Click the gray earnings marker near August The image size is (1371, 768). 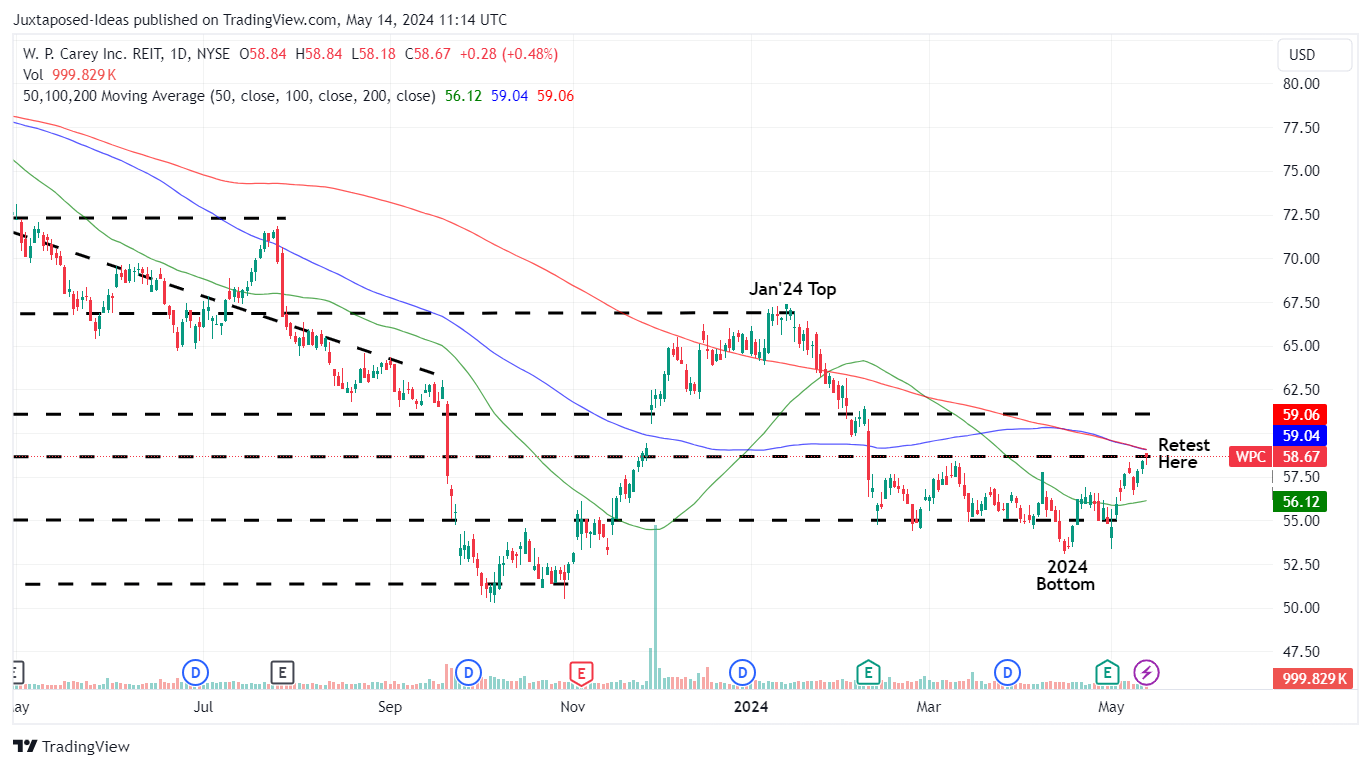[x=283, y=673]
